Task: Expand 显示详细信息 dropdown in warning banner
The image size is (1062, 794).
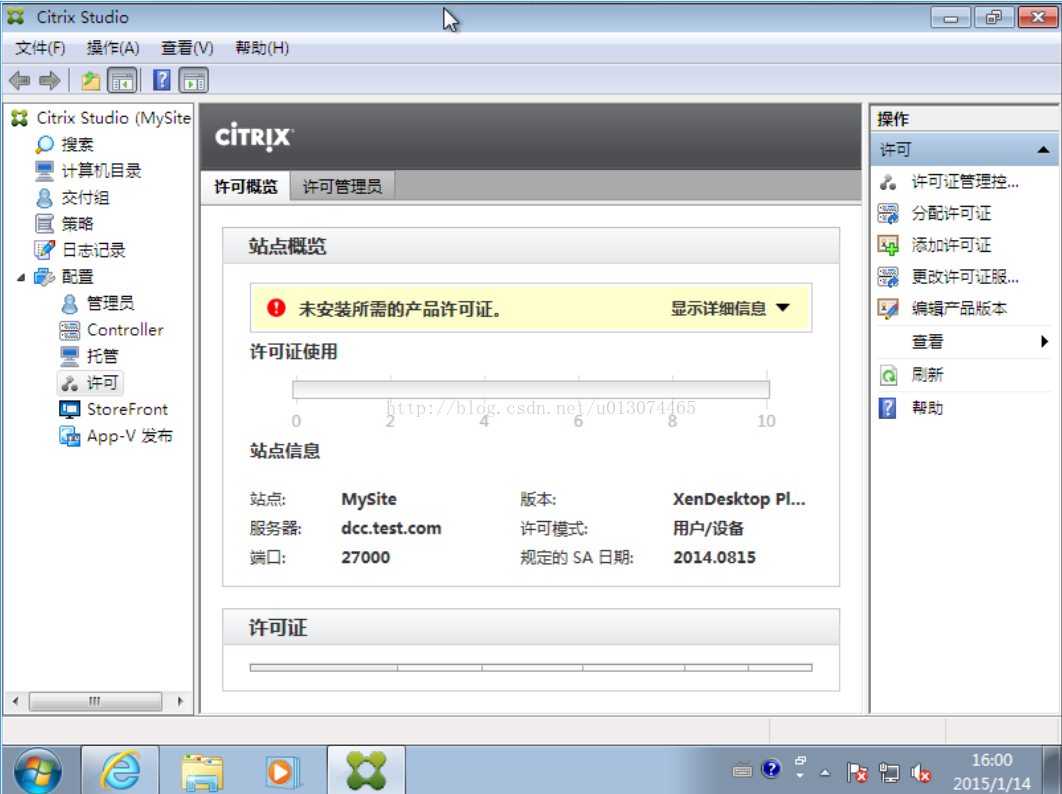Action: (730, 309)
